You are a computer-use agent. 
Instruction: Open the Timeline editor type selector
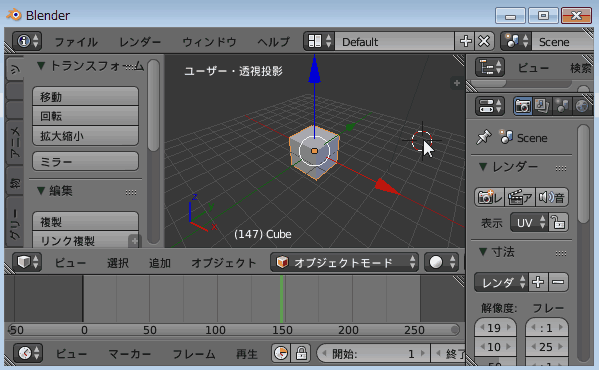[28, 353]
